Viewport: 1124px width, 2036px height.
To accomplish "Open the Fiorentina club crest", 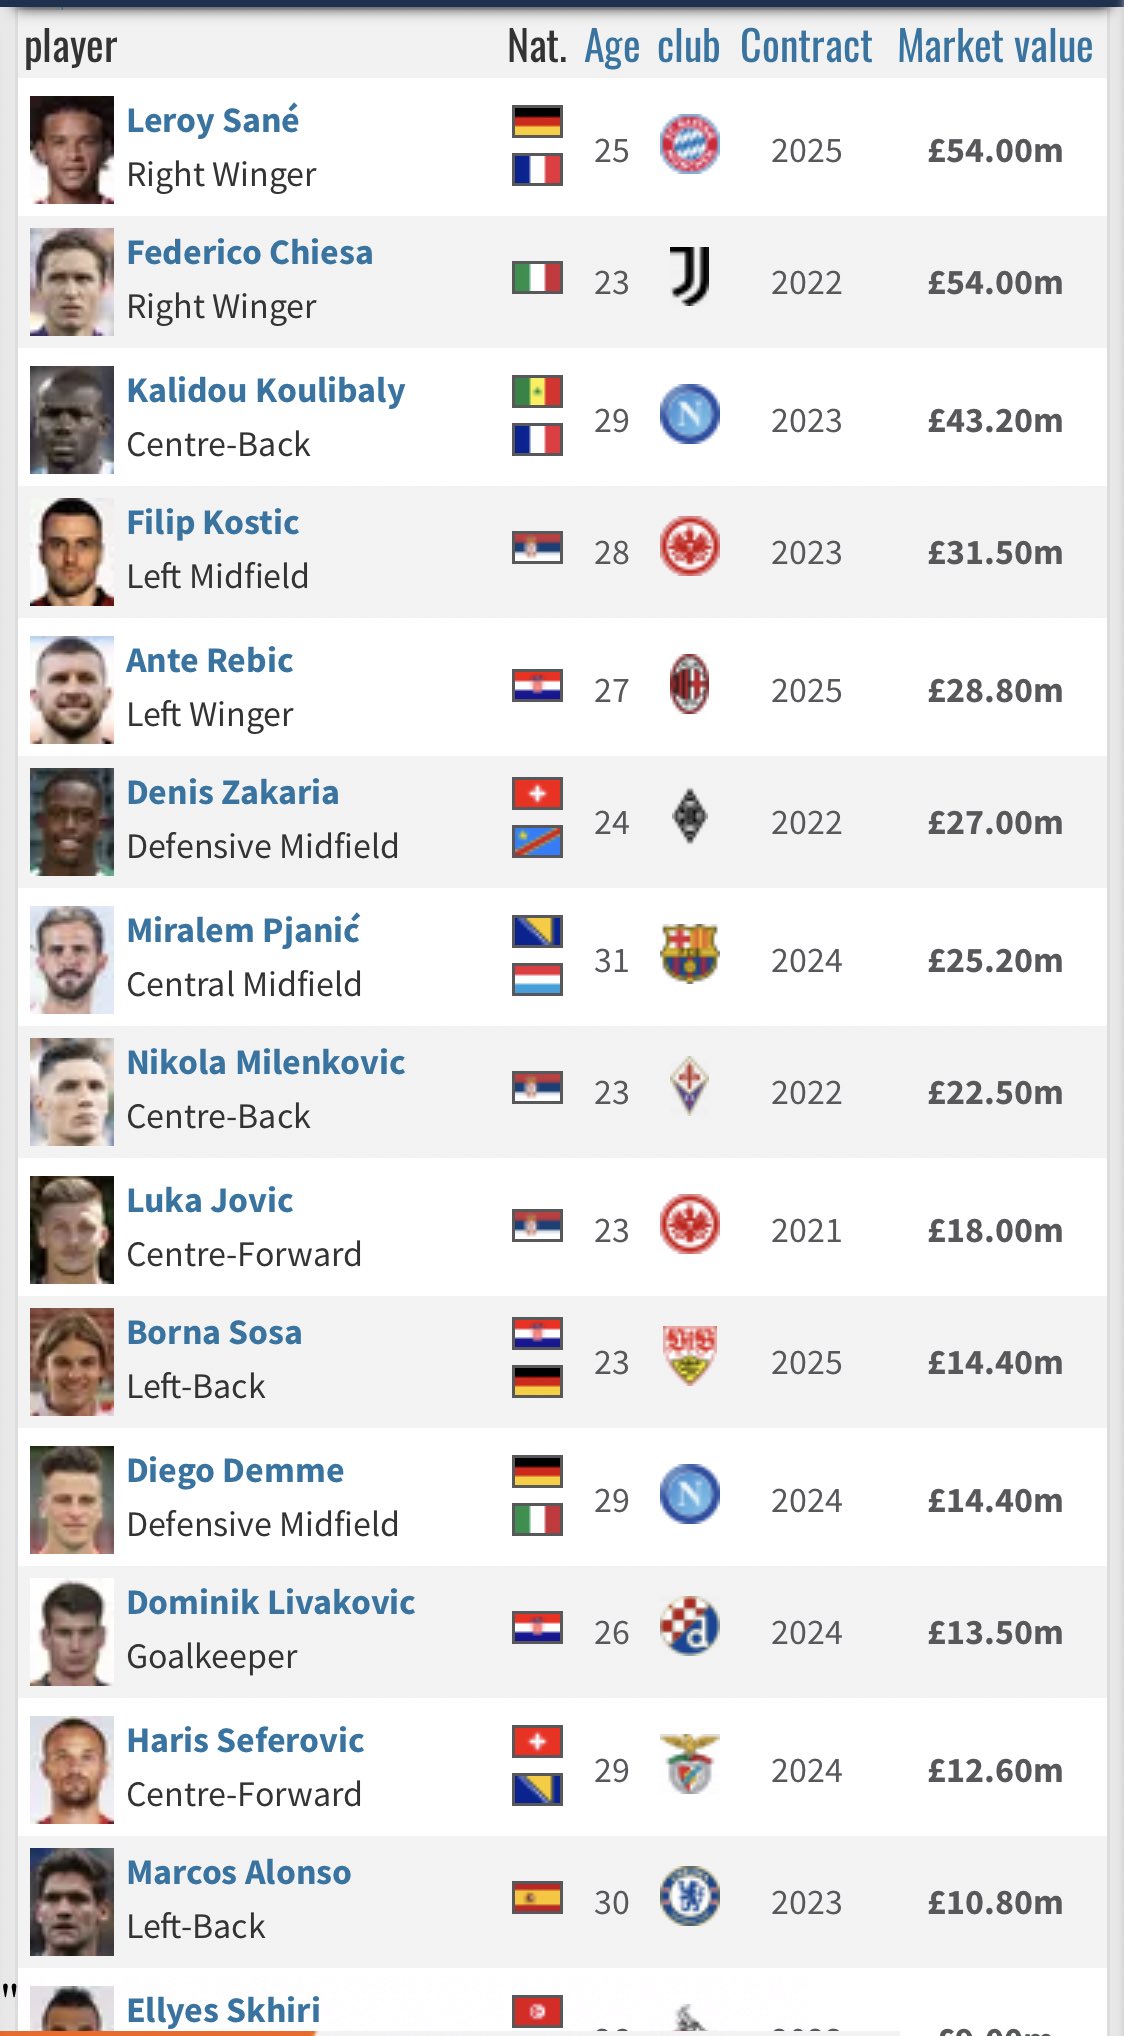I will click(x=690, y=1087).
